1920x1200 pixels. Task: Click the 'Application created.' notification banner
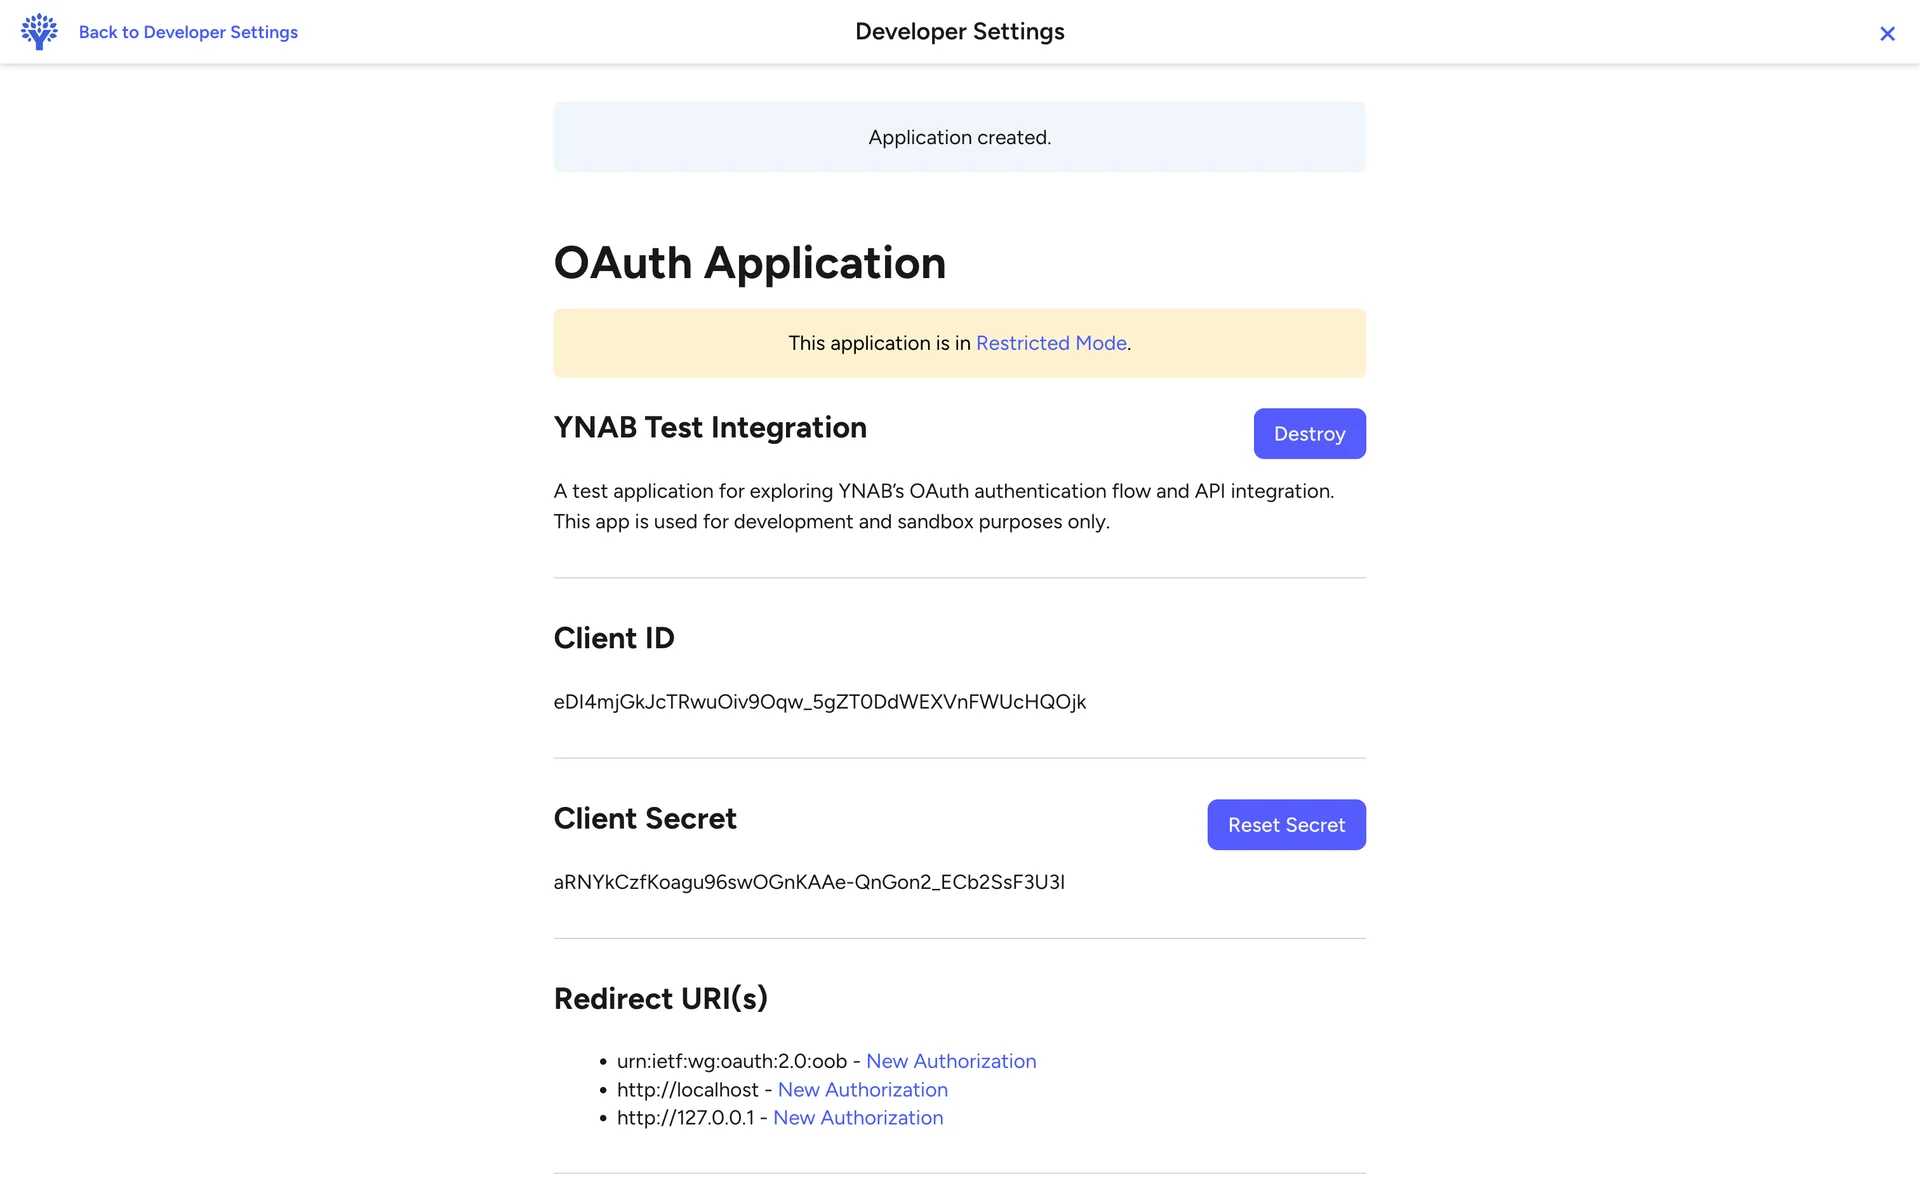click(x=959, y=137)
